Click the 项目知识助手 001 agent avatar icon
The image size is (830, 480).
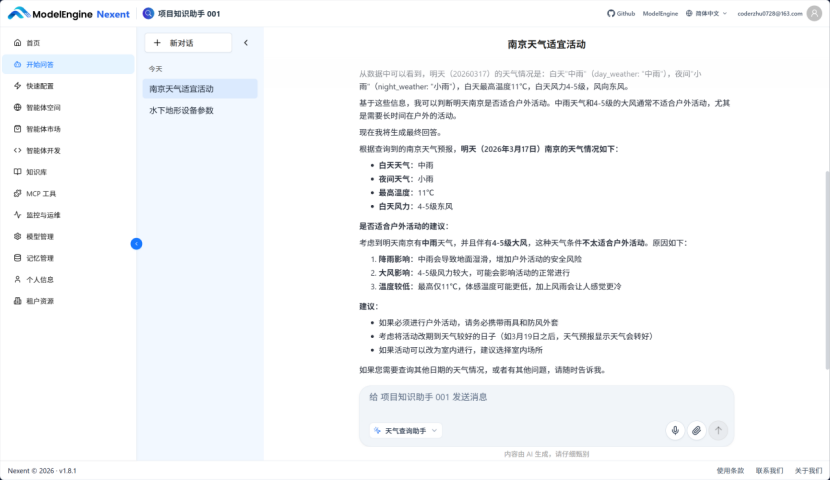[148, 13]
